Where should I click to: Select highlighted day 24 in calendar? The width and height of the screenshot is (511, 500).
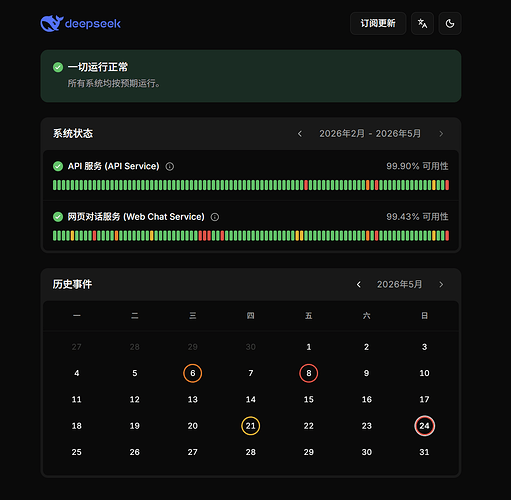(x=424, y=426)
